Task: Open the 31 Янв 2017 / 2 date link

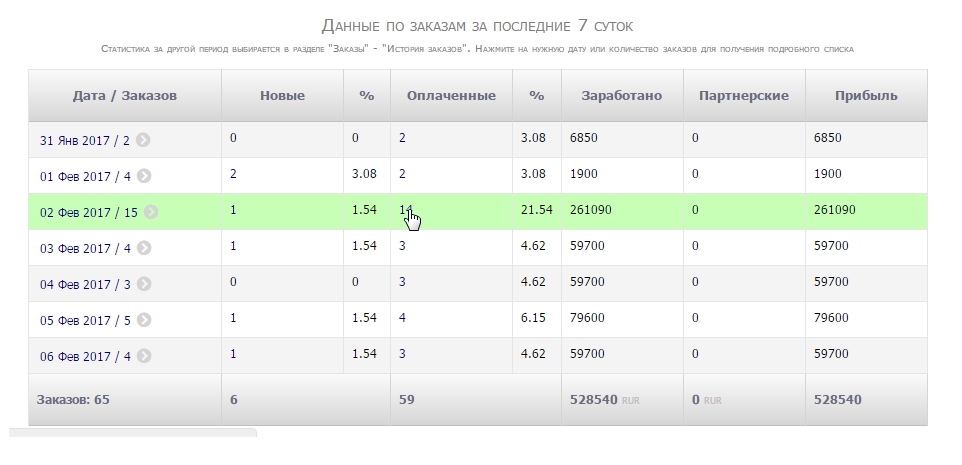Action: click(84, 140)
